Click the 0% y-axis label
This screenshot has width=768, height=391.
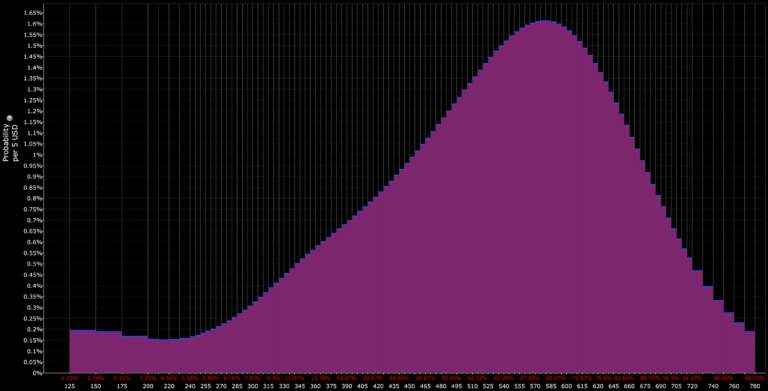click(x=37, y=373)
